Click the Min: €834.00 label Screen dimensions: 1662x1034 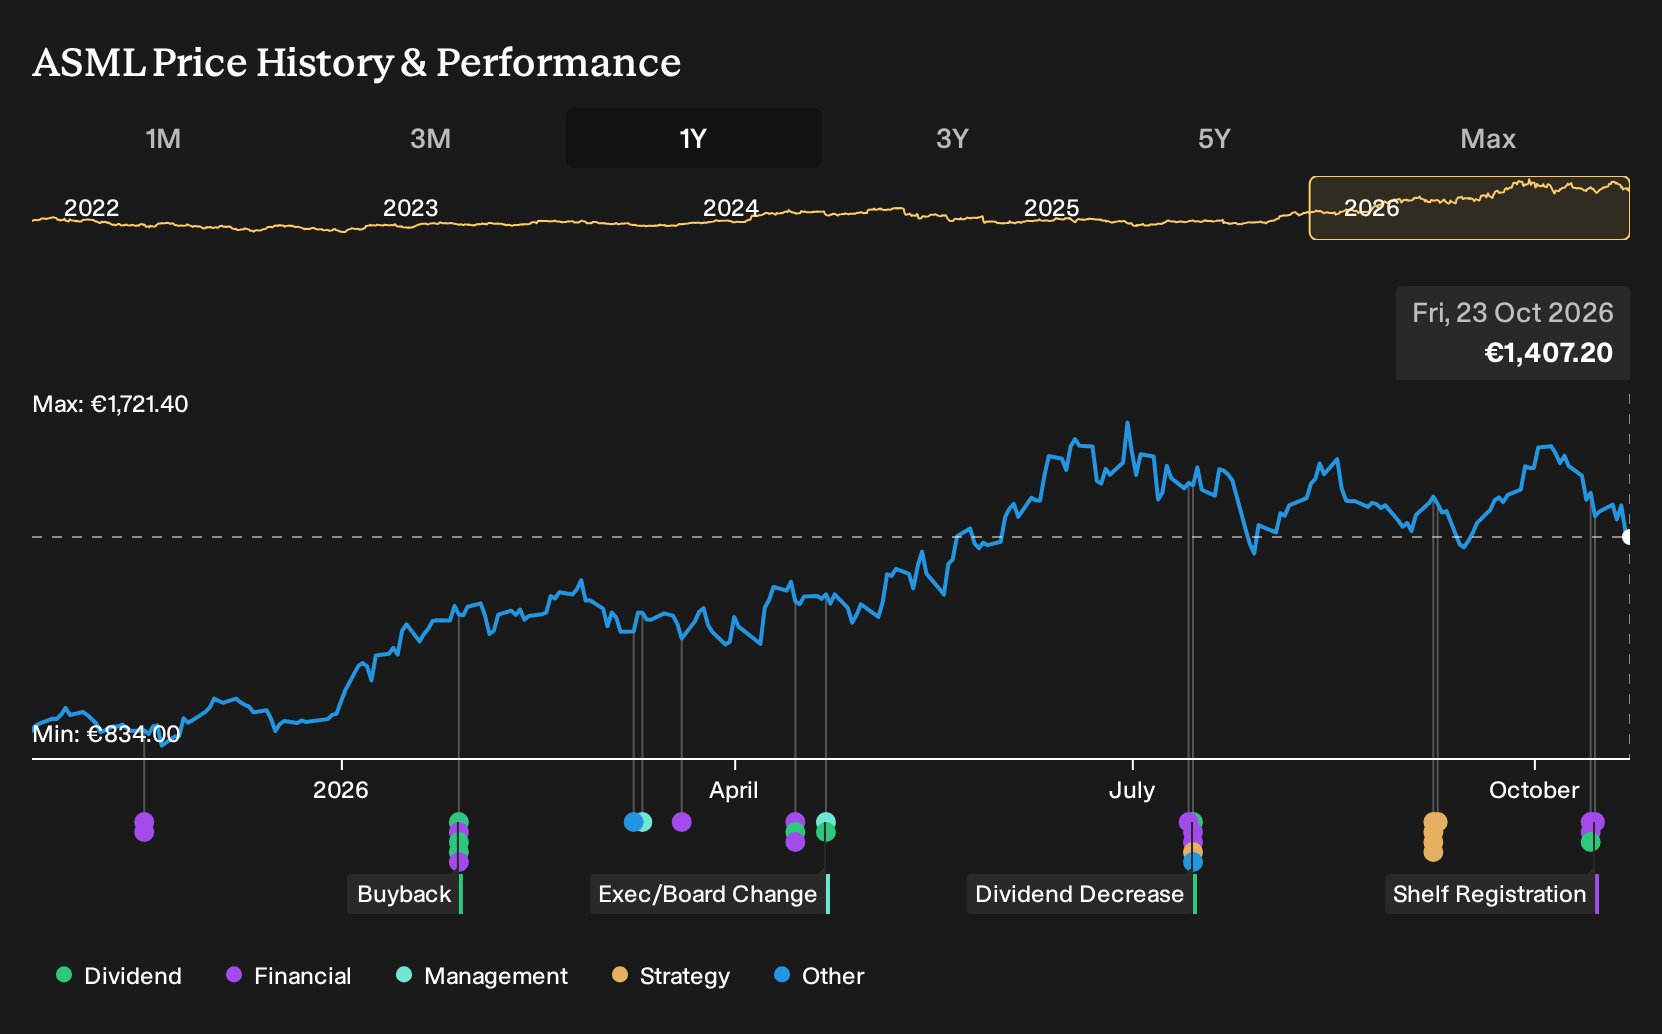(x=106, y=734)
